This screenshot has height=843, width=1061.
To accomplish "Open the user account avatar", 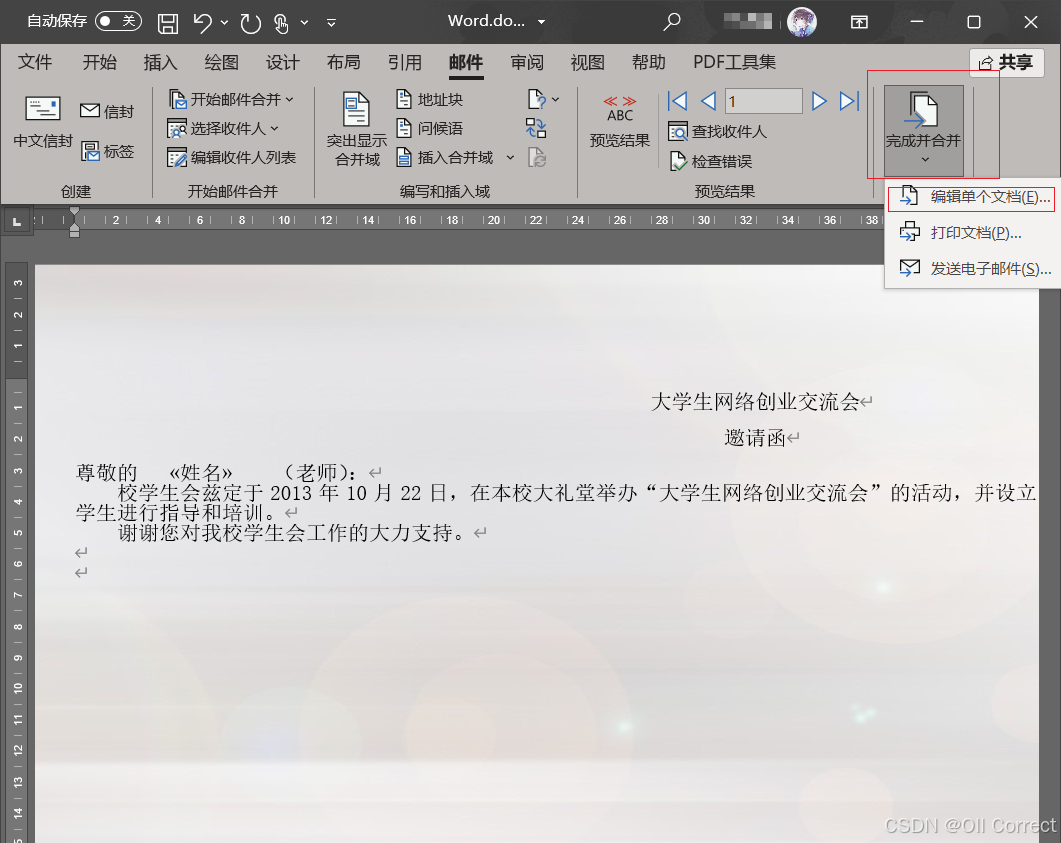I will (802, 22).
